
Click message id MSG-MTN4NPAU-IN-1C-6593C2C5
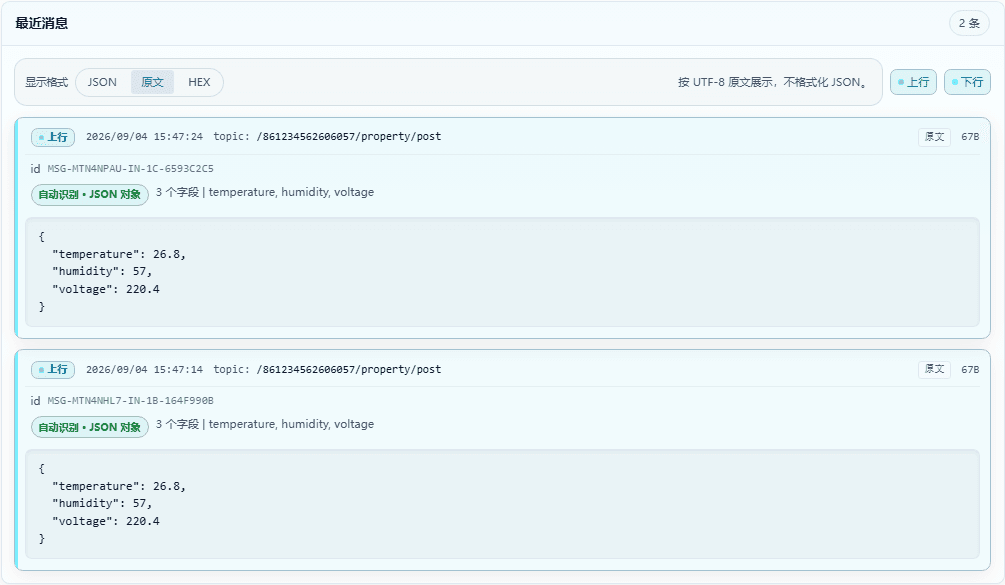coord(131,169)
